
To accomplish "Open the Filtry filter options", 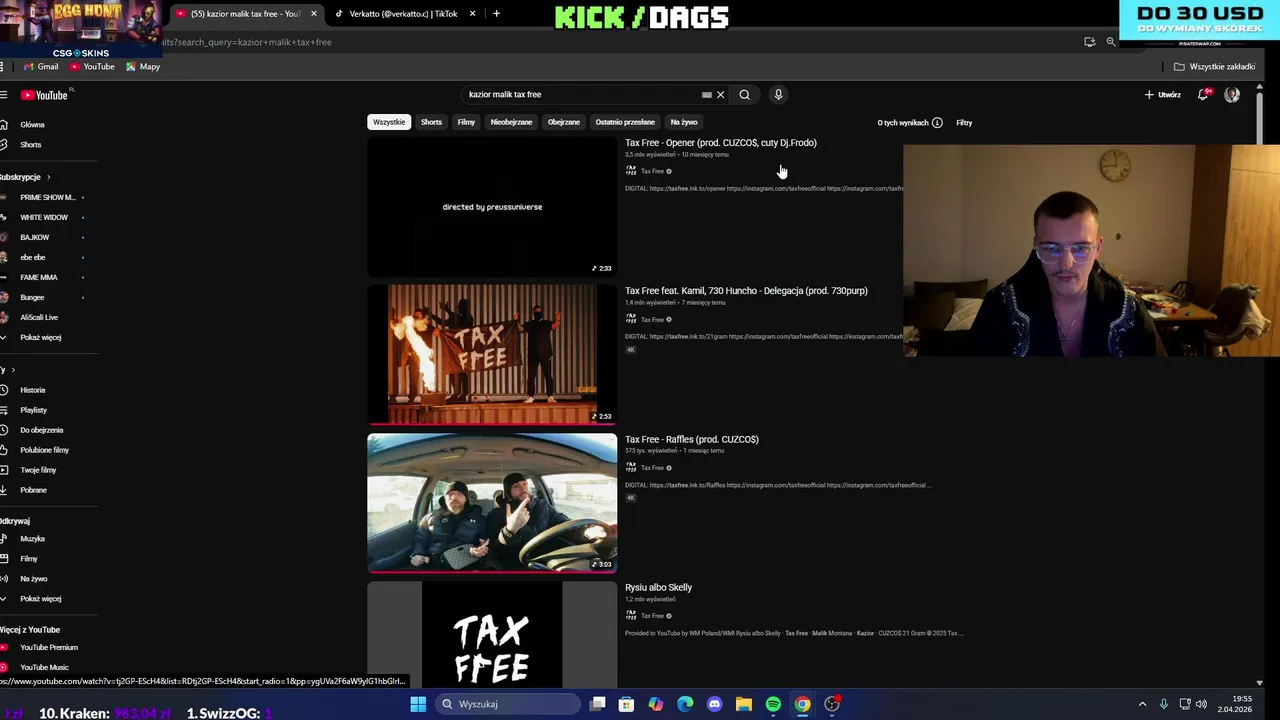I will pos(964,123).
